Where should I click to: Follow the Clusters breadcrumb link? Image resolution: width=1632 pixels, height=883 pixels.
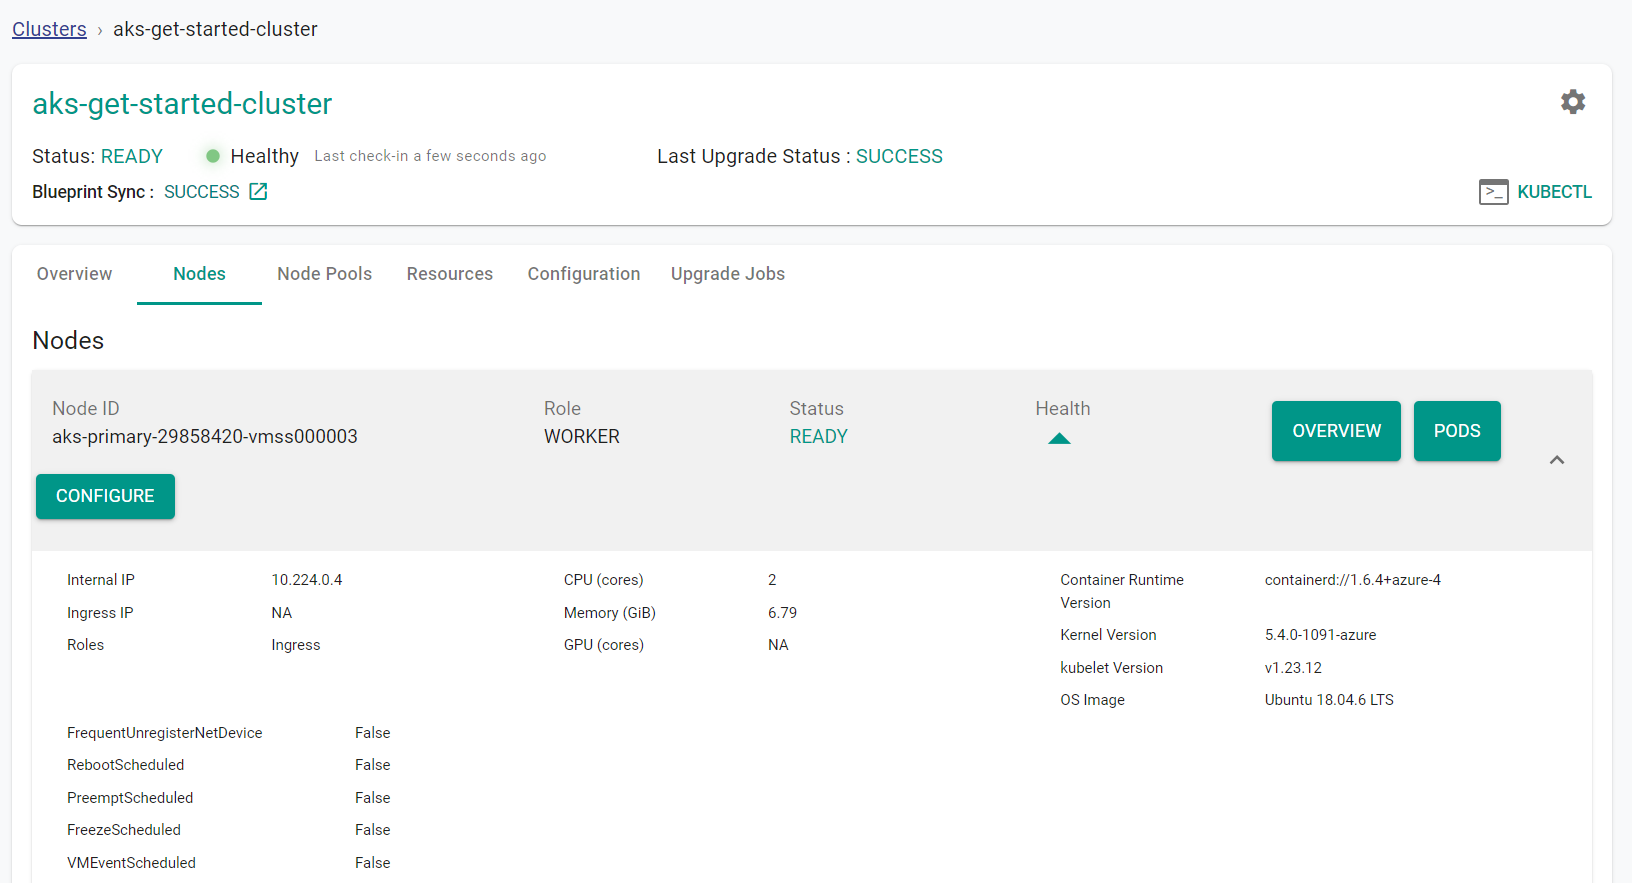(49, 29)
